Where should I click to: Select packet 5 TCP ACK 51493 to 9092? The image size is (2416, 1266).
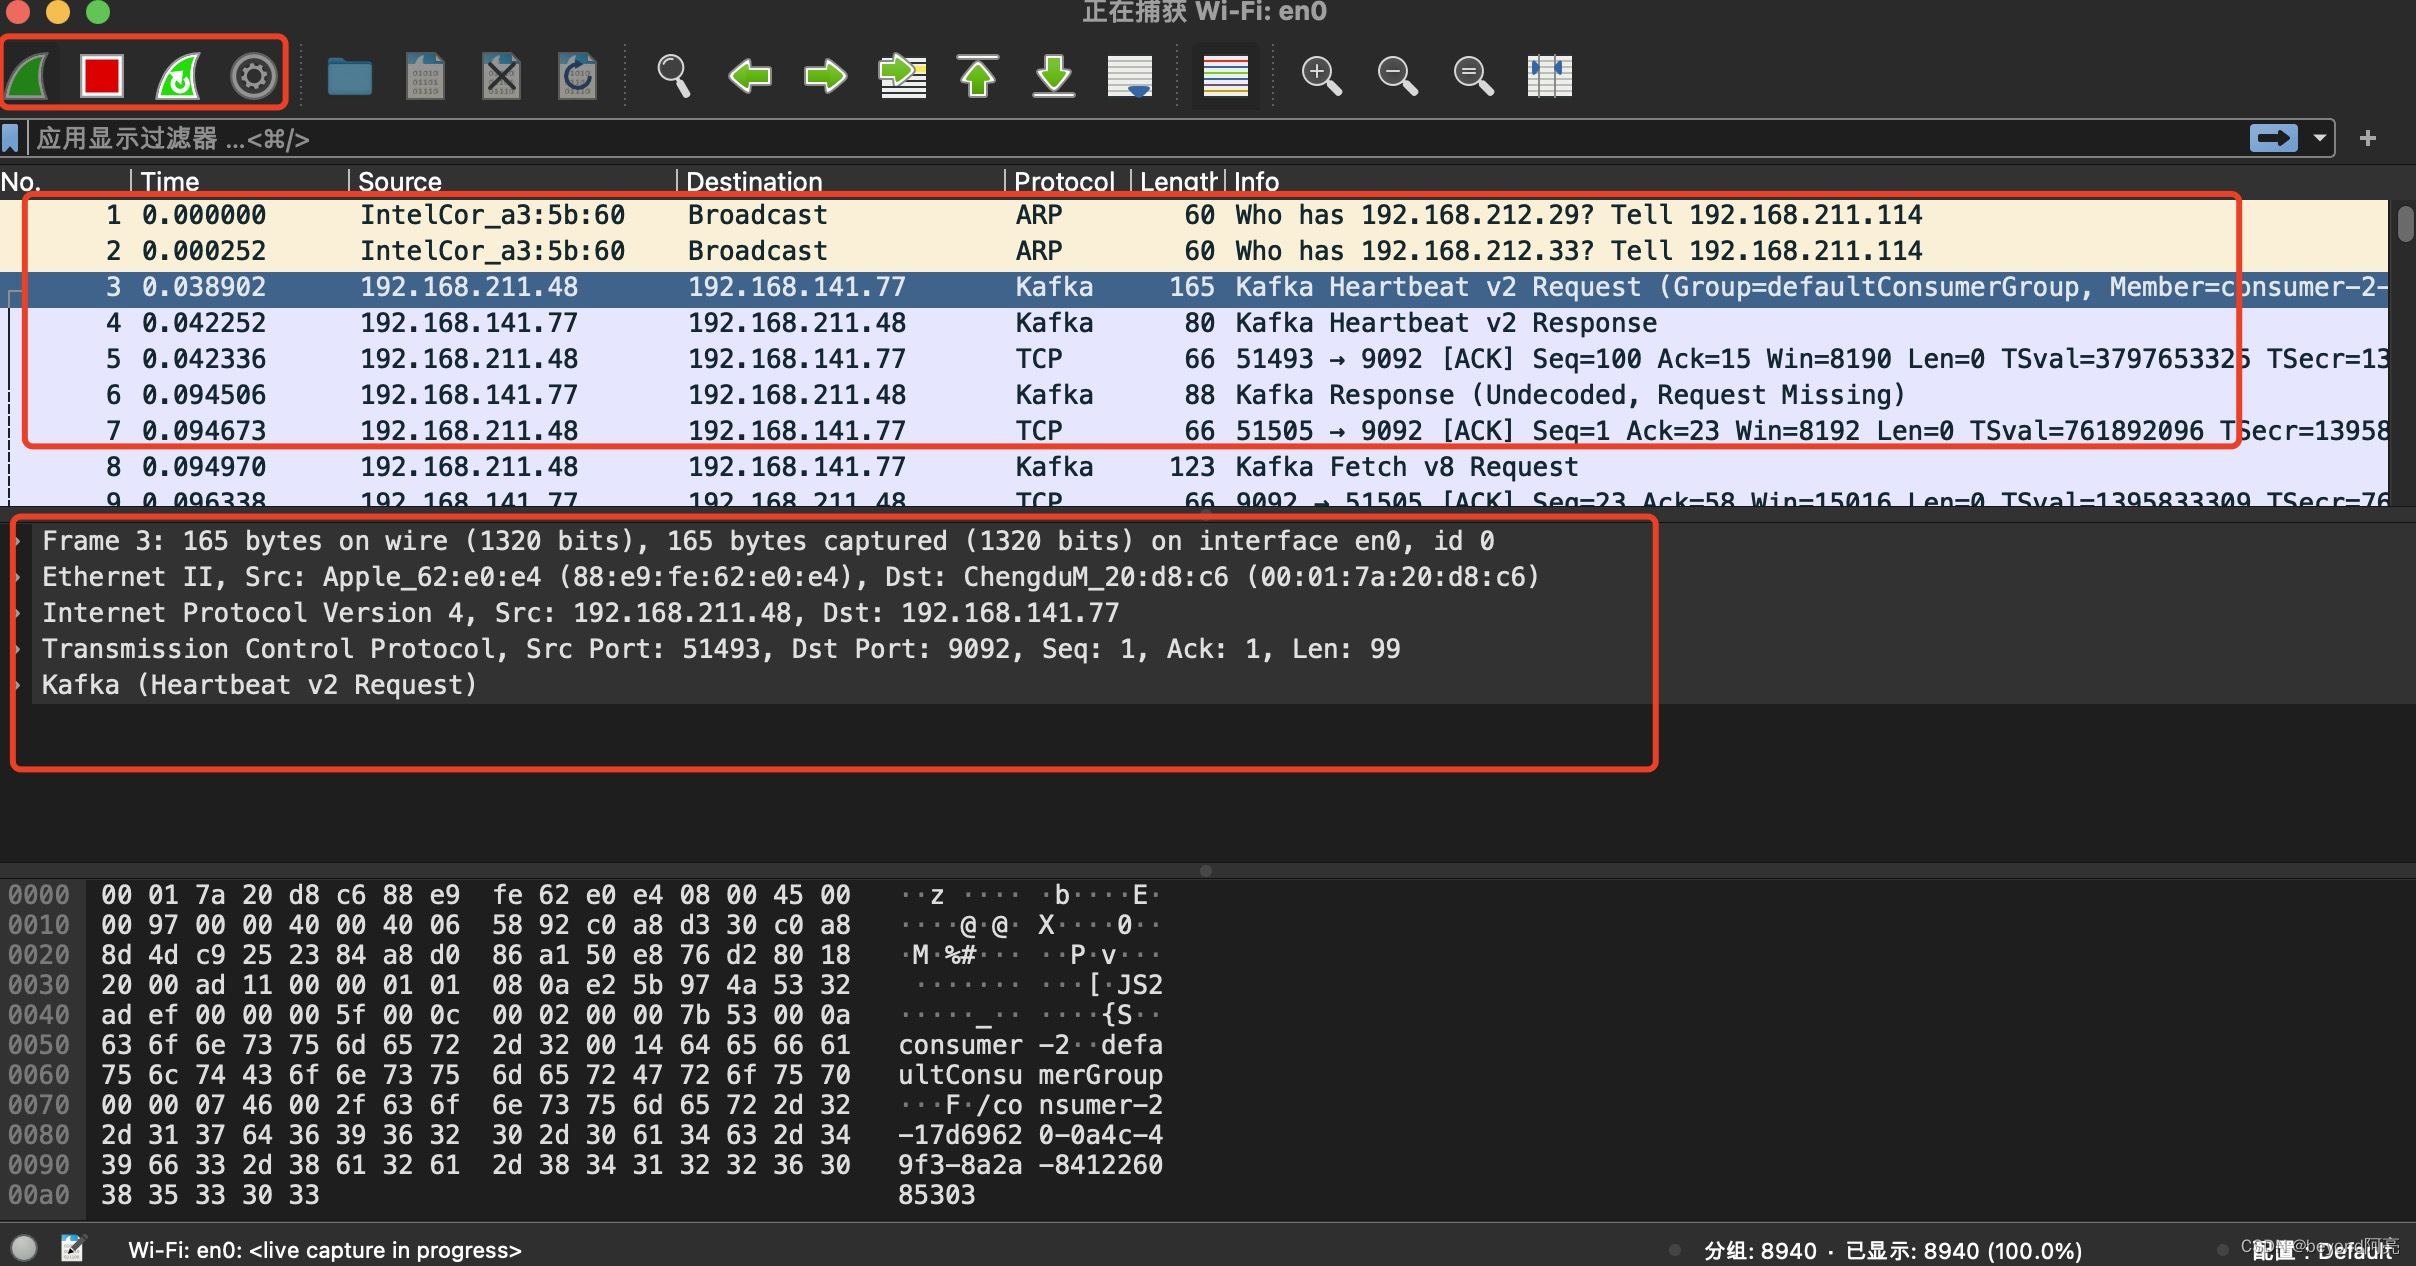pos(1194,359)
